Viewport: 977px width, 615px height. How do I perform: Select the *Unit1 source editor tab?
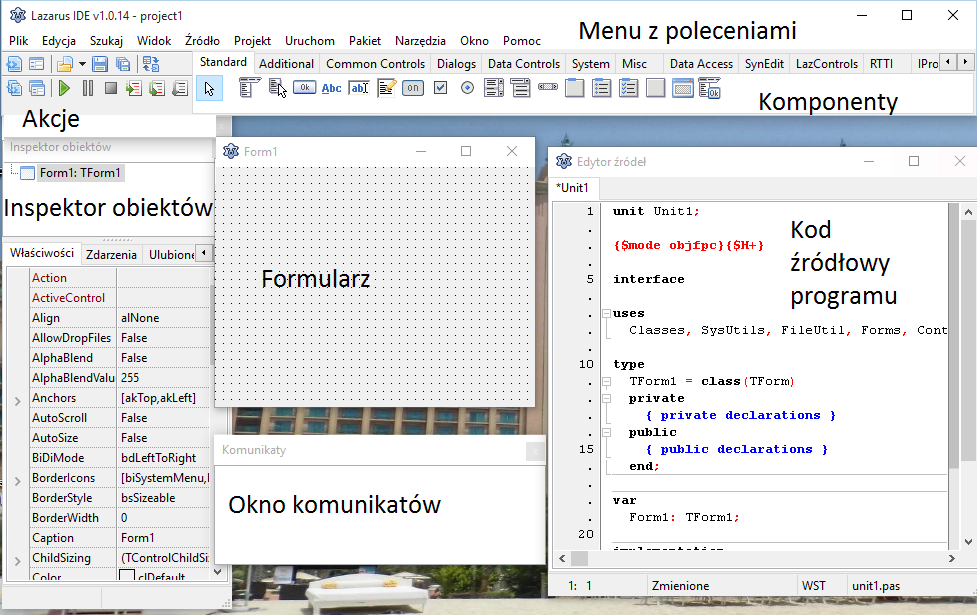(575, 188)
